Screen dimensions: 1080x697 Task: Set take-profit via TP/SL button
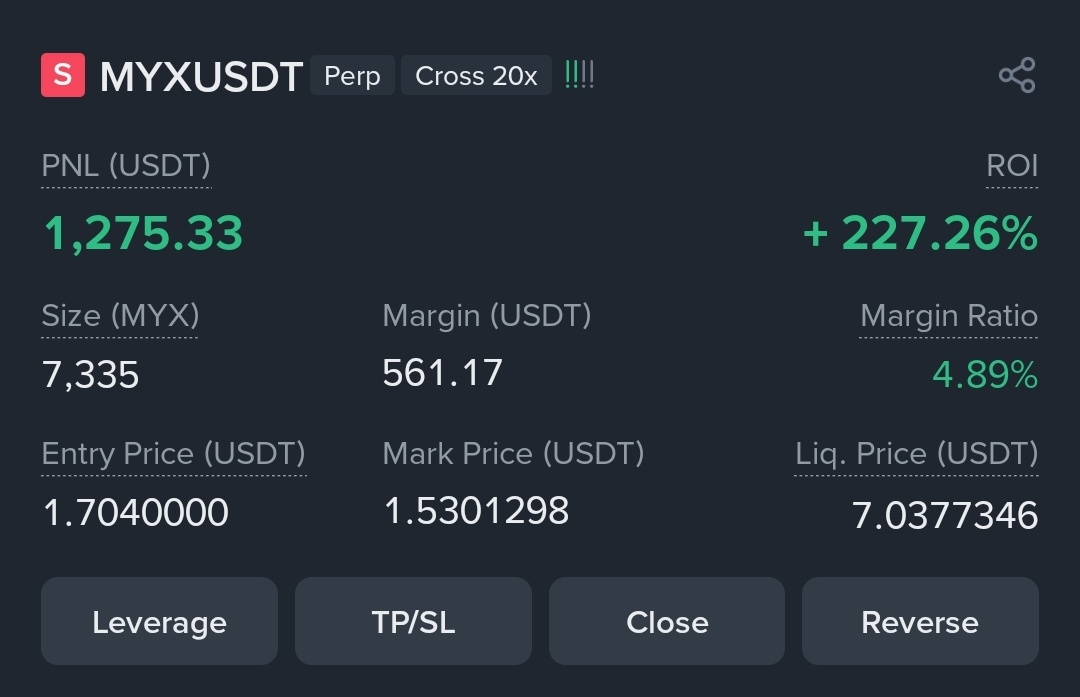click(x=413, y=621)
